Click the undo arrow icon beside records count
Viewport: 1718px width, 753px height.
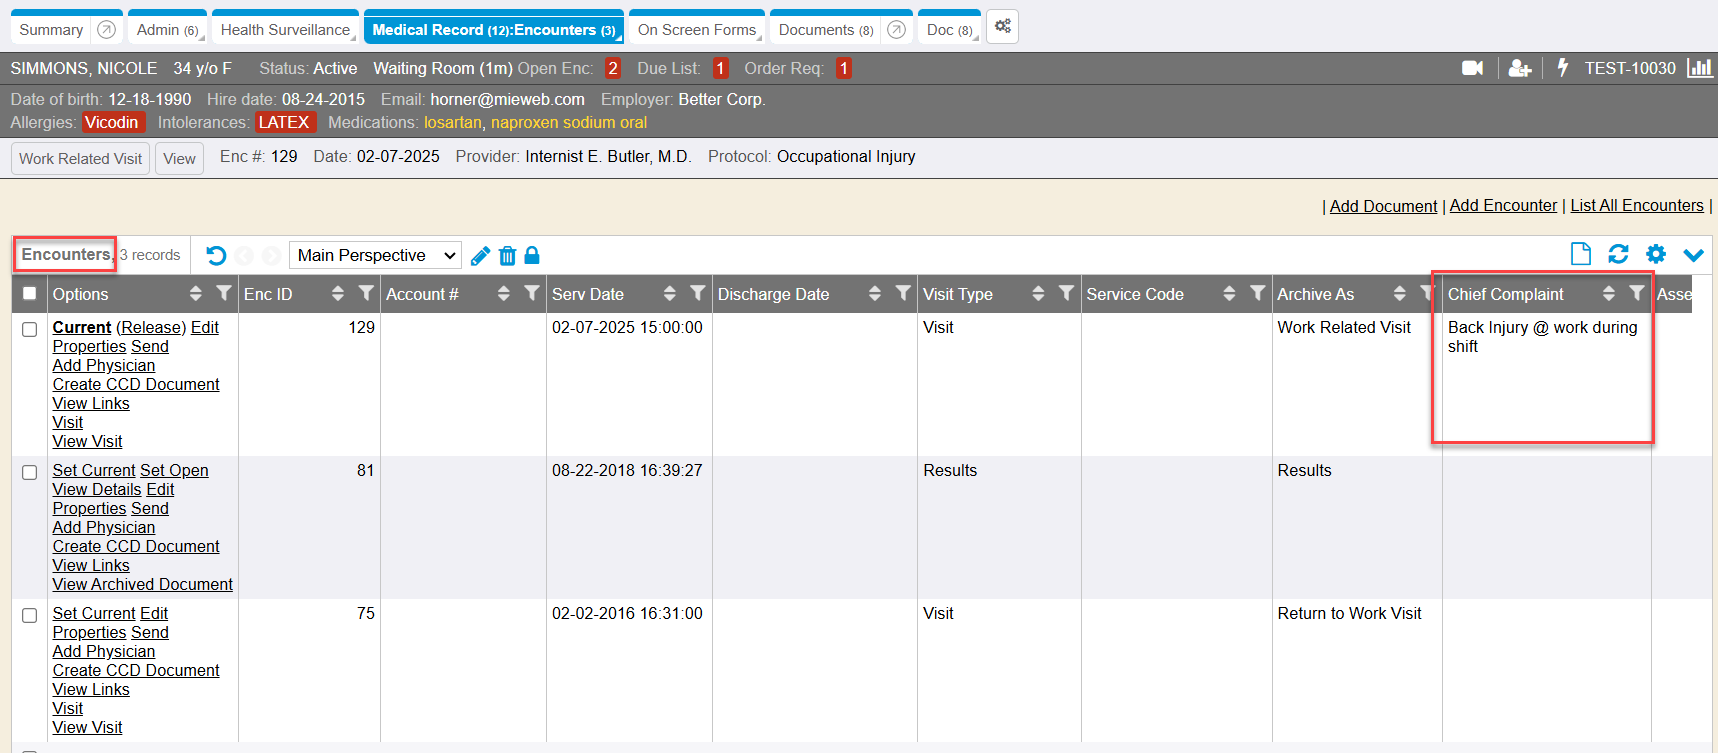tap(216, 256)
